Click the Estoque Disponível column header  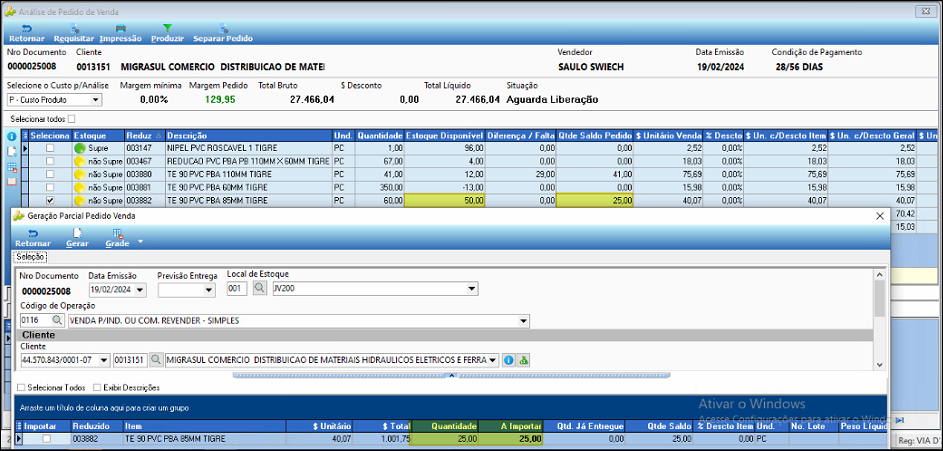[x=444, y=136]
